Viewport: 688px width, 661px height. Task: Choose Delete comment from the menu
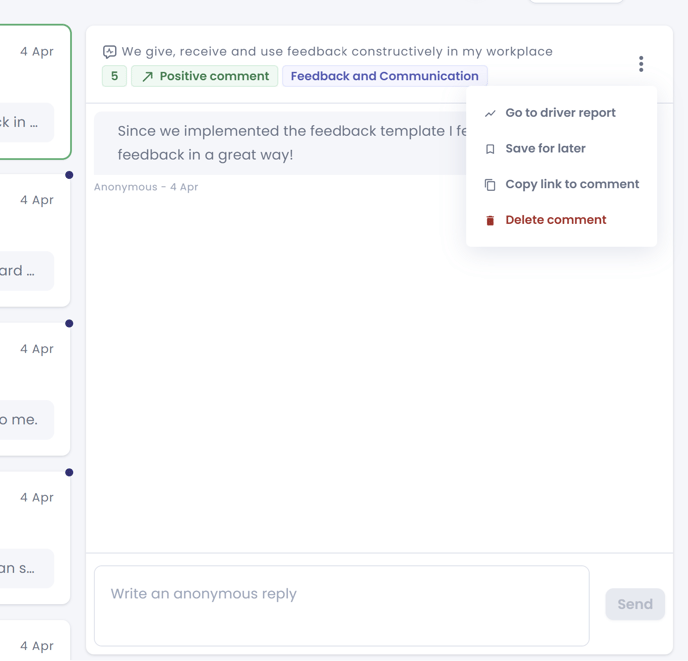[561, 220]
